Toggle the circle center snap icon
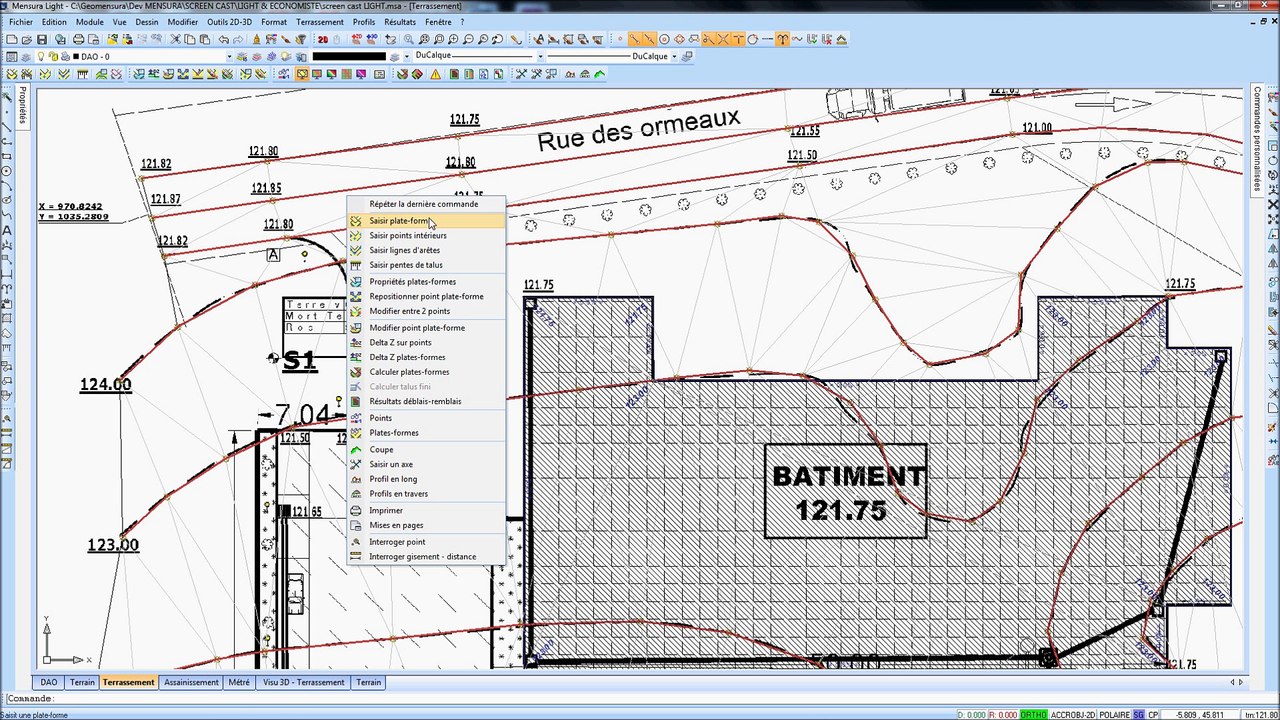The height and width of the screenshot is (720, 1280). coord(664,39)
